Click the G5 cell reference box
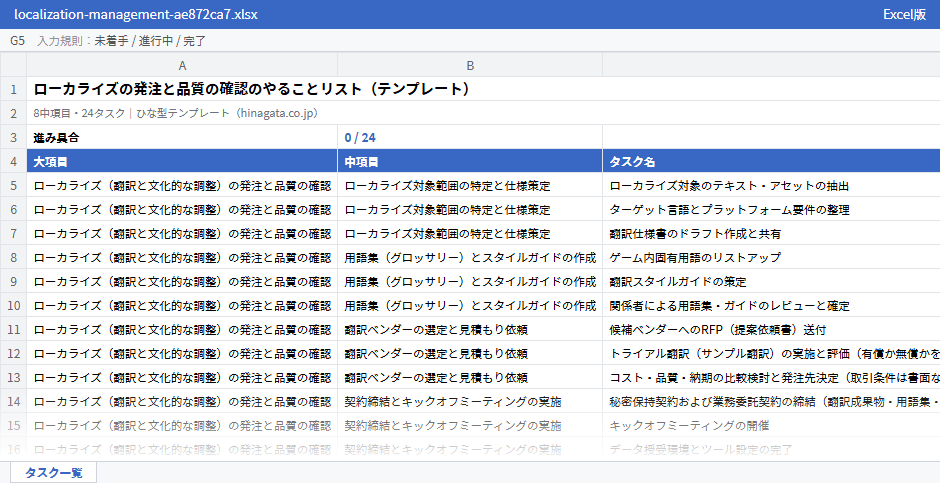 point(17,41)
